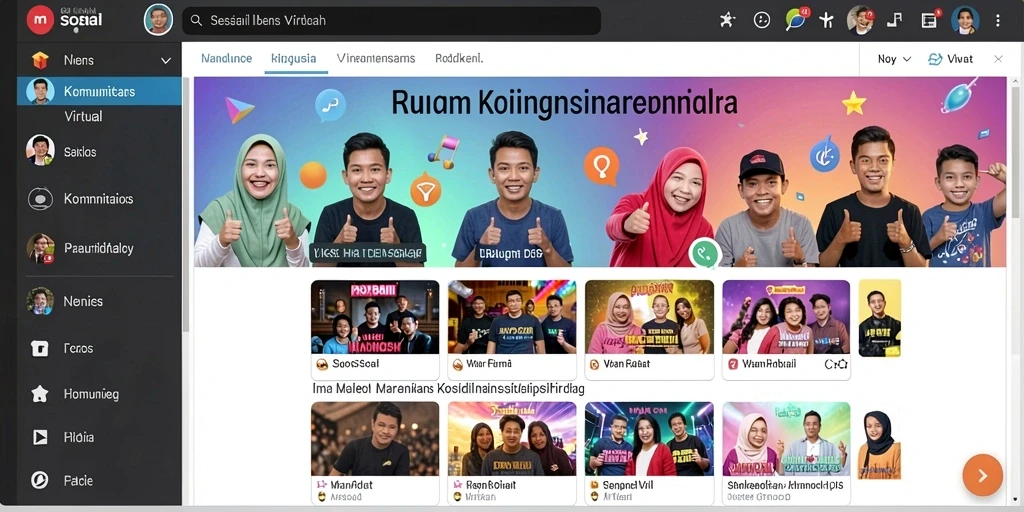This screenshot has height=512, width=1024.
Task: Click the caption badge under the green-hijab woman
Action: click(368, 253)
